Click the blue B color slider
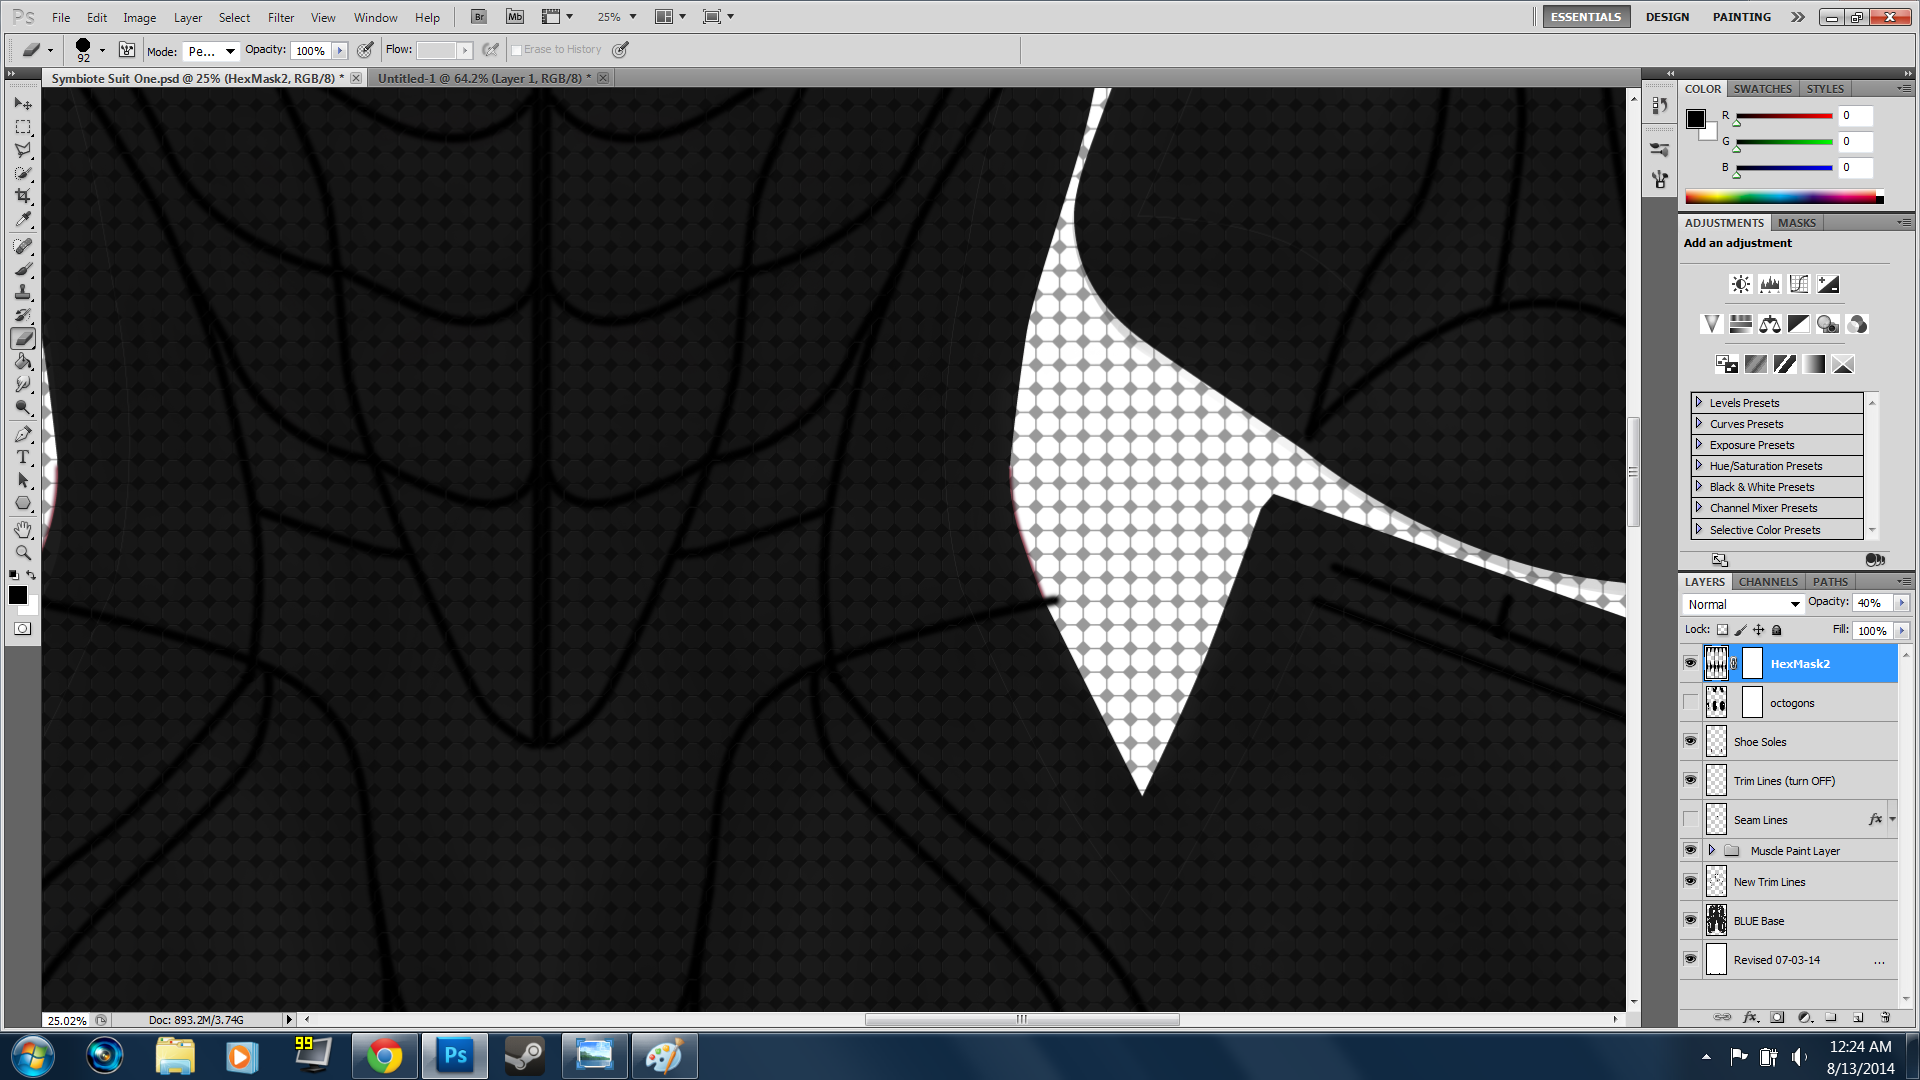The width and height of the screenshot is (1920, 1080). tap(1784, 168)
